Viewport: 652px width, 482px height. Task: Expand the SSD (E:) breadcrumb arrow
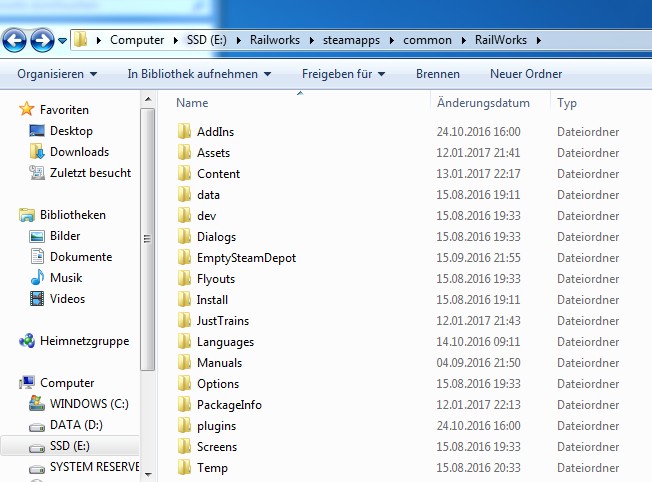[x=239, y=40]
